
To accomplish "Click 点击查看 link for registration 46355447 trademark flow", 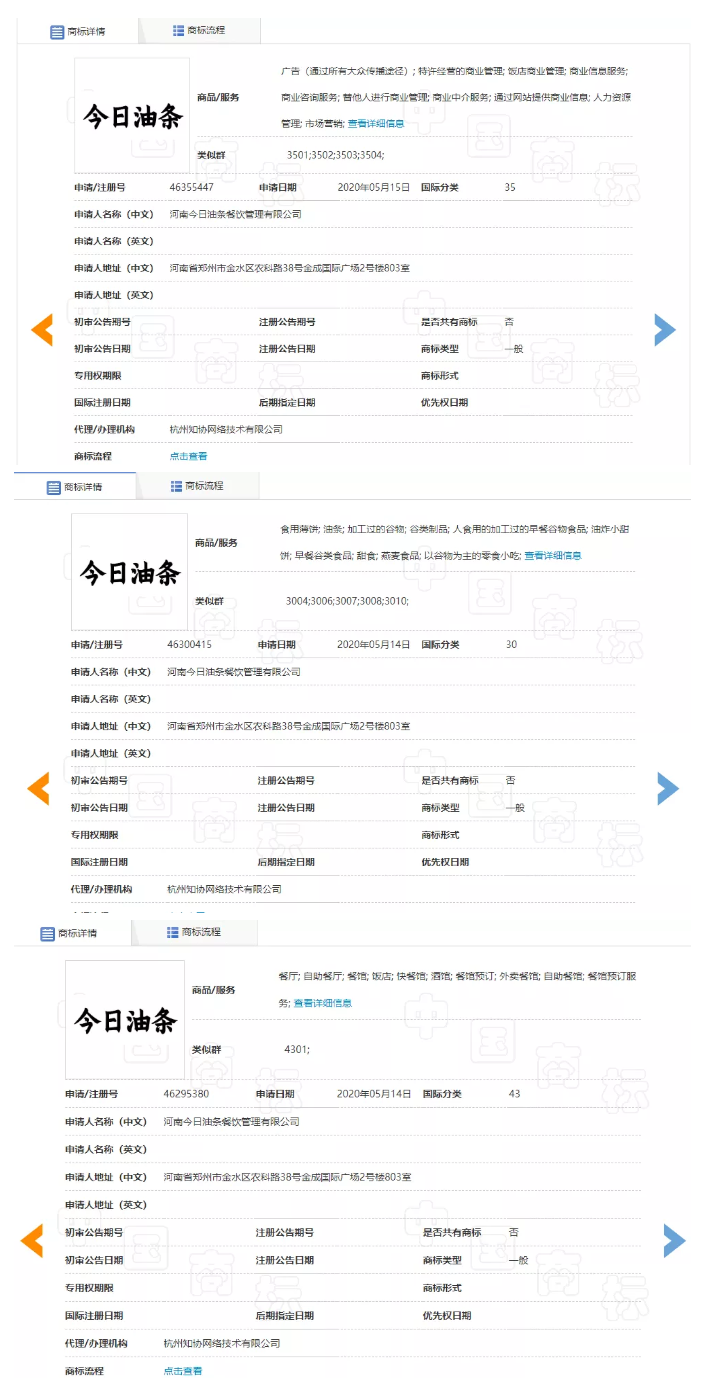I will [x=188, y=456].
